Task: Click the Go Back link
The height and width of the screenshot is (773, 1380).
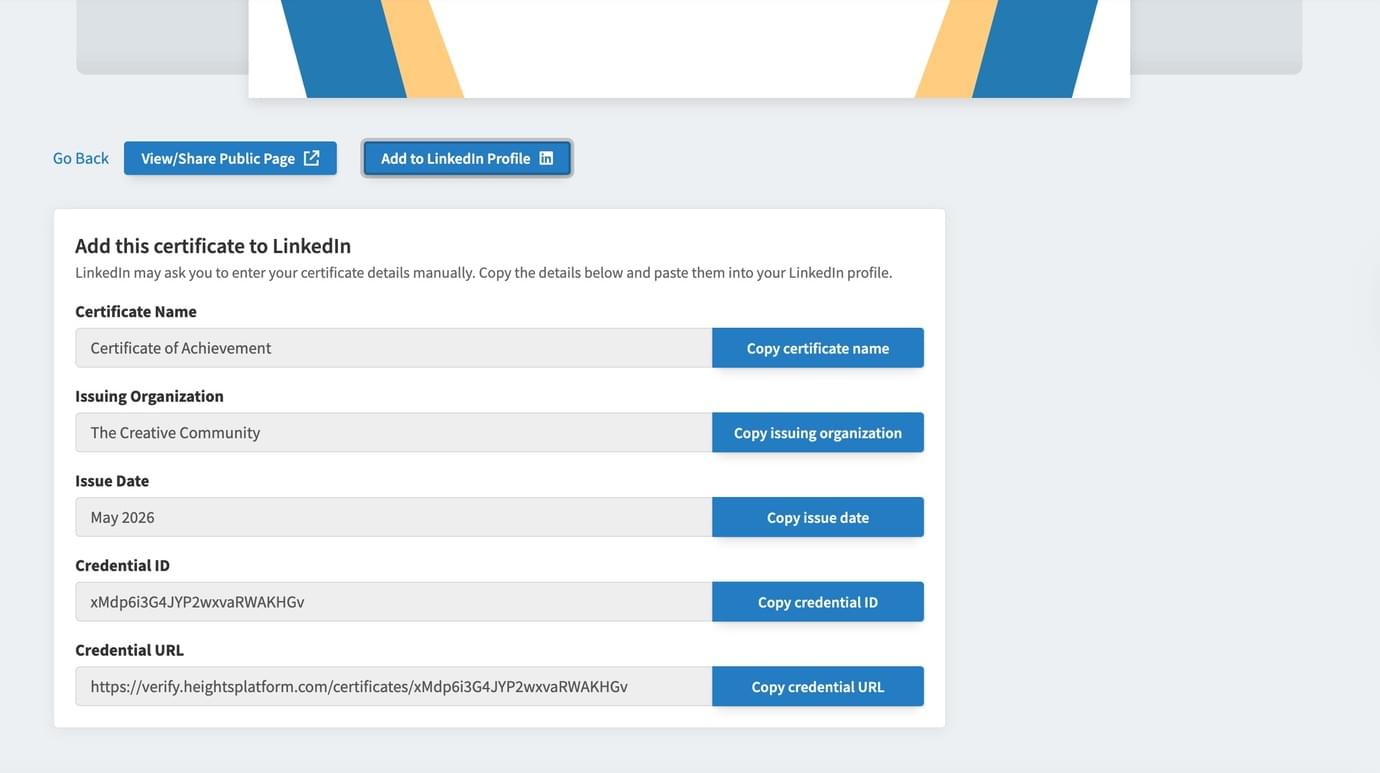Action: click(80, 158)
